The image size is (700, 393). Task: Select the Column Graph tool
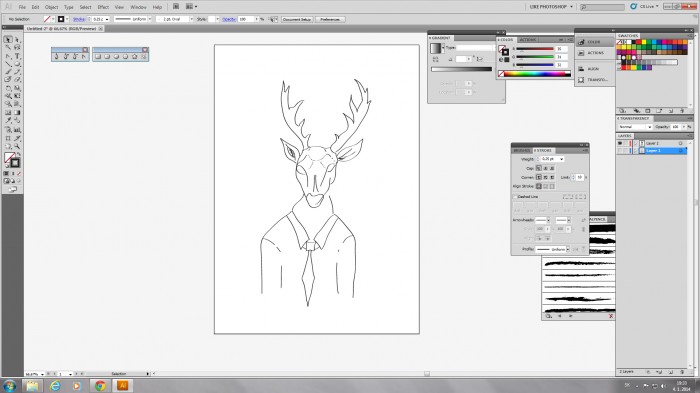(17, 130)
